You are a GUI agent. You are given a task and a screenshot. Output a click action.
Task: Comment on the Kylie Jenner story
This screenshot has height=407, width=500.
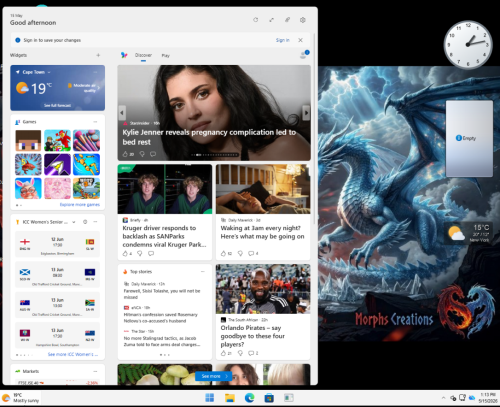tap(153, 154)
